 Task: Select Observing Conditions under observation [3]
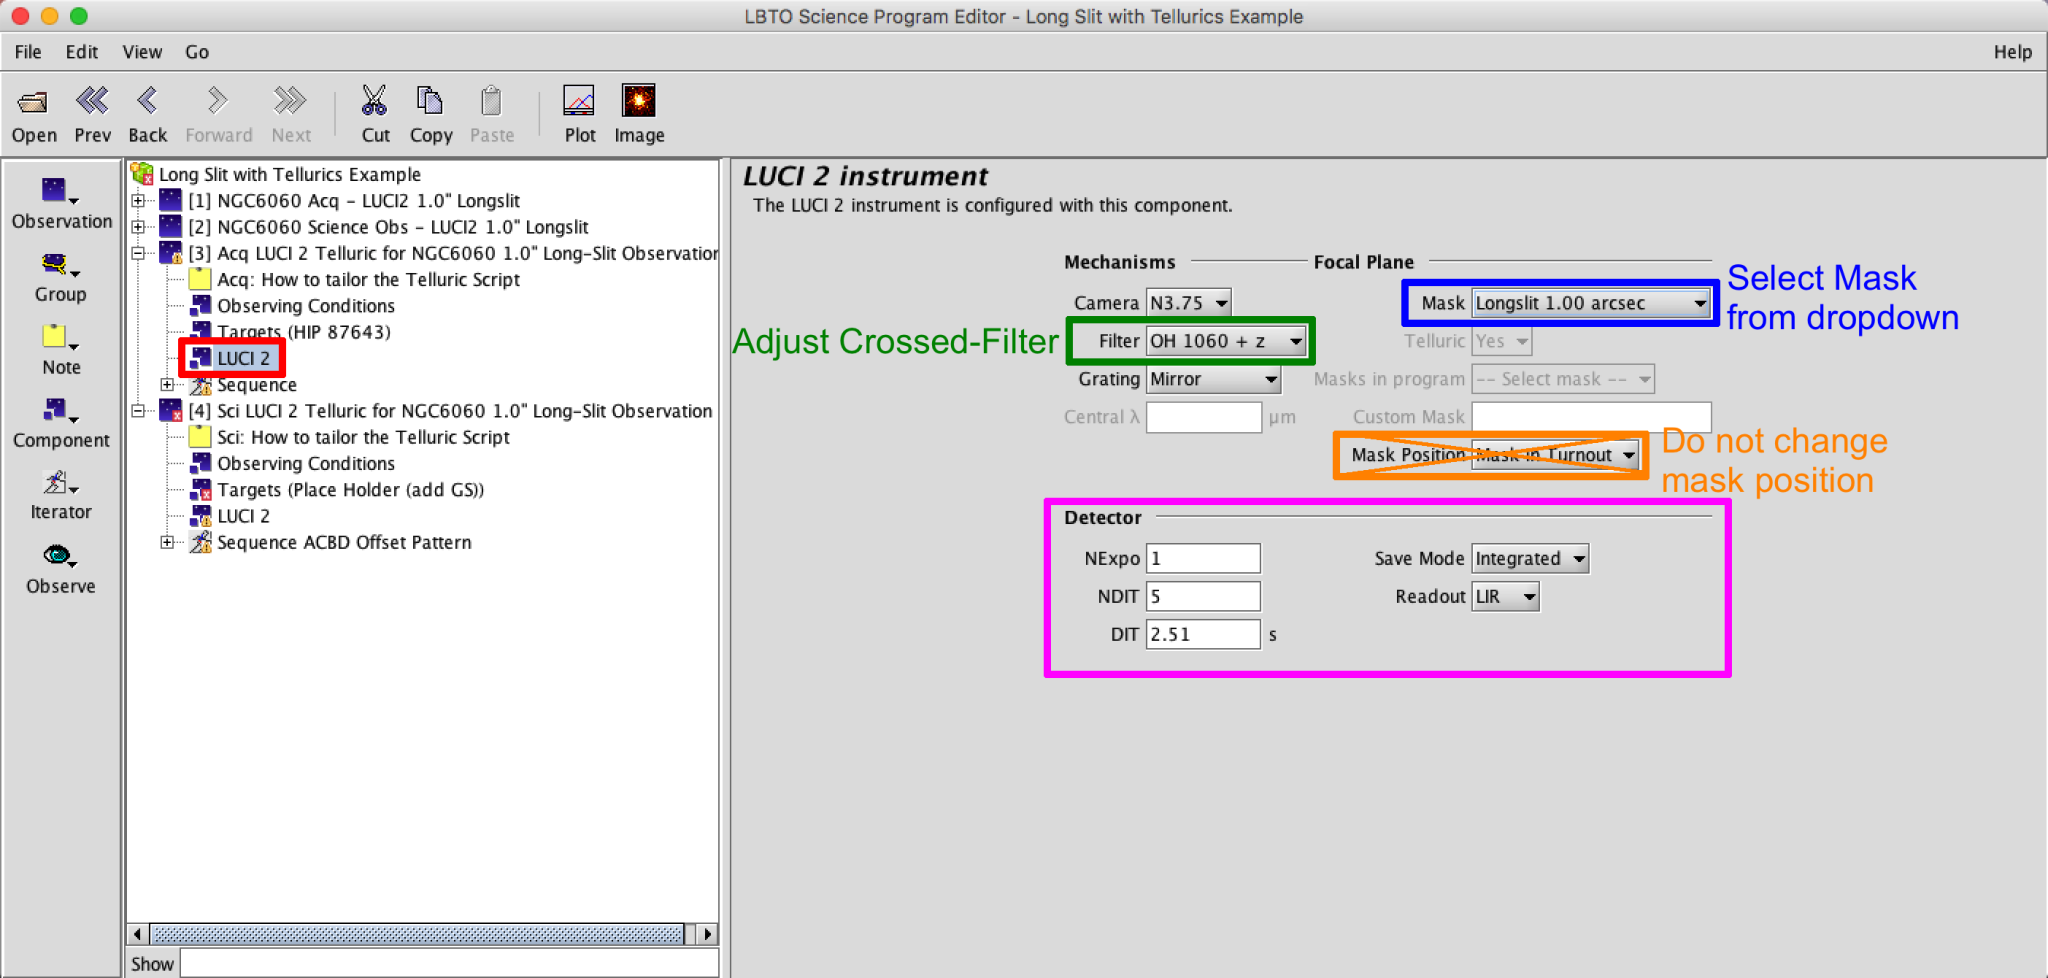[x=306, y=305]
